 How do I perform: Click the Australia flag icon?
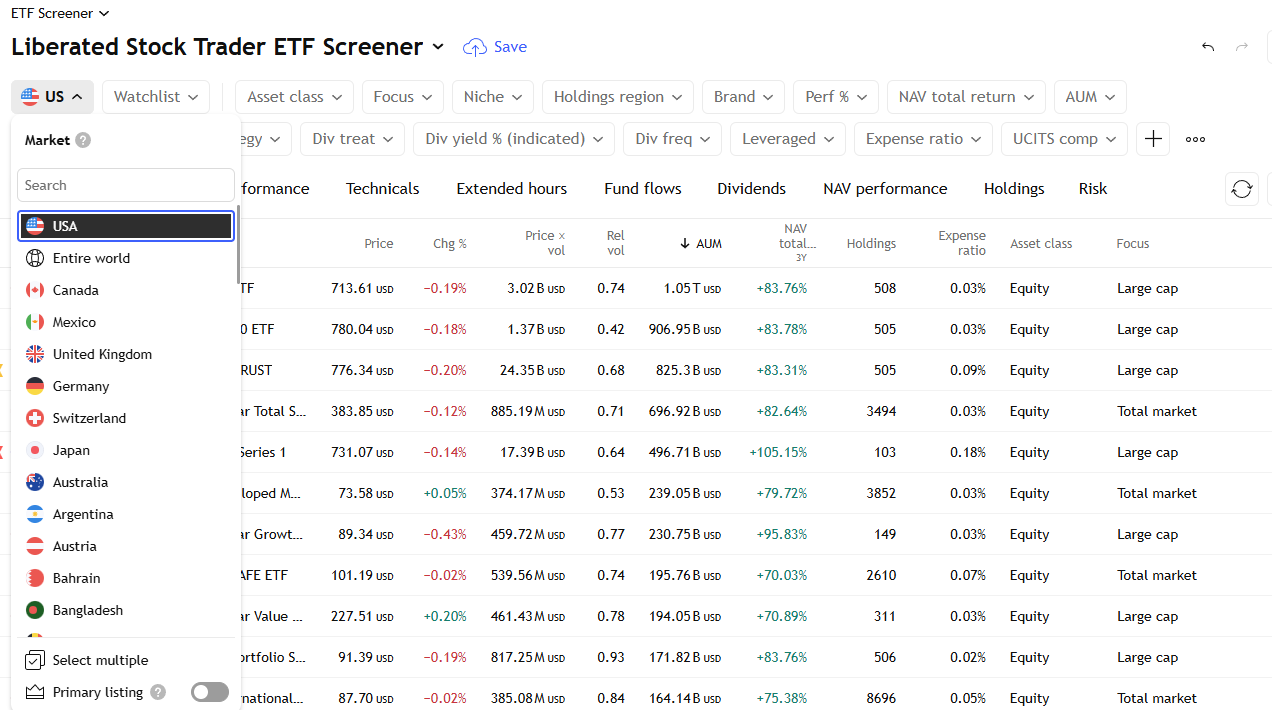point(35,482)
